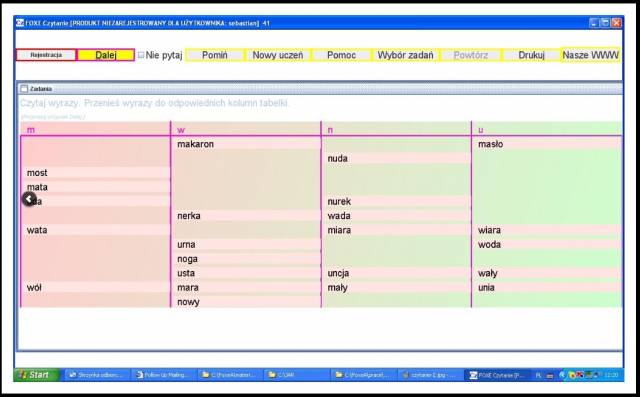640x397 pixels.
Task: Click the round back arrow icon
Action: pos(29,199)
